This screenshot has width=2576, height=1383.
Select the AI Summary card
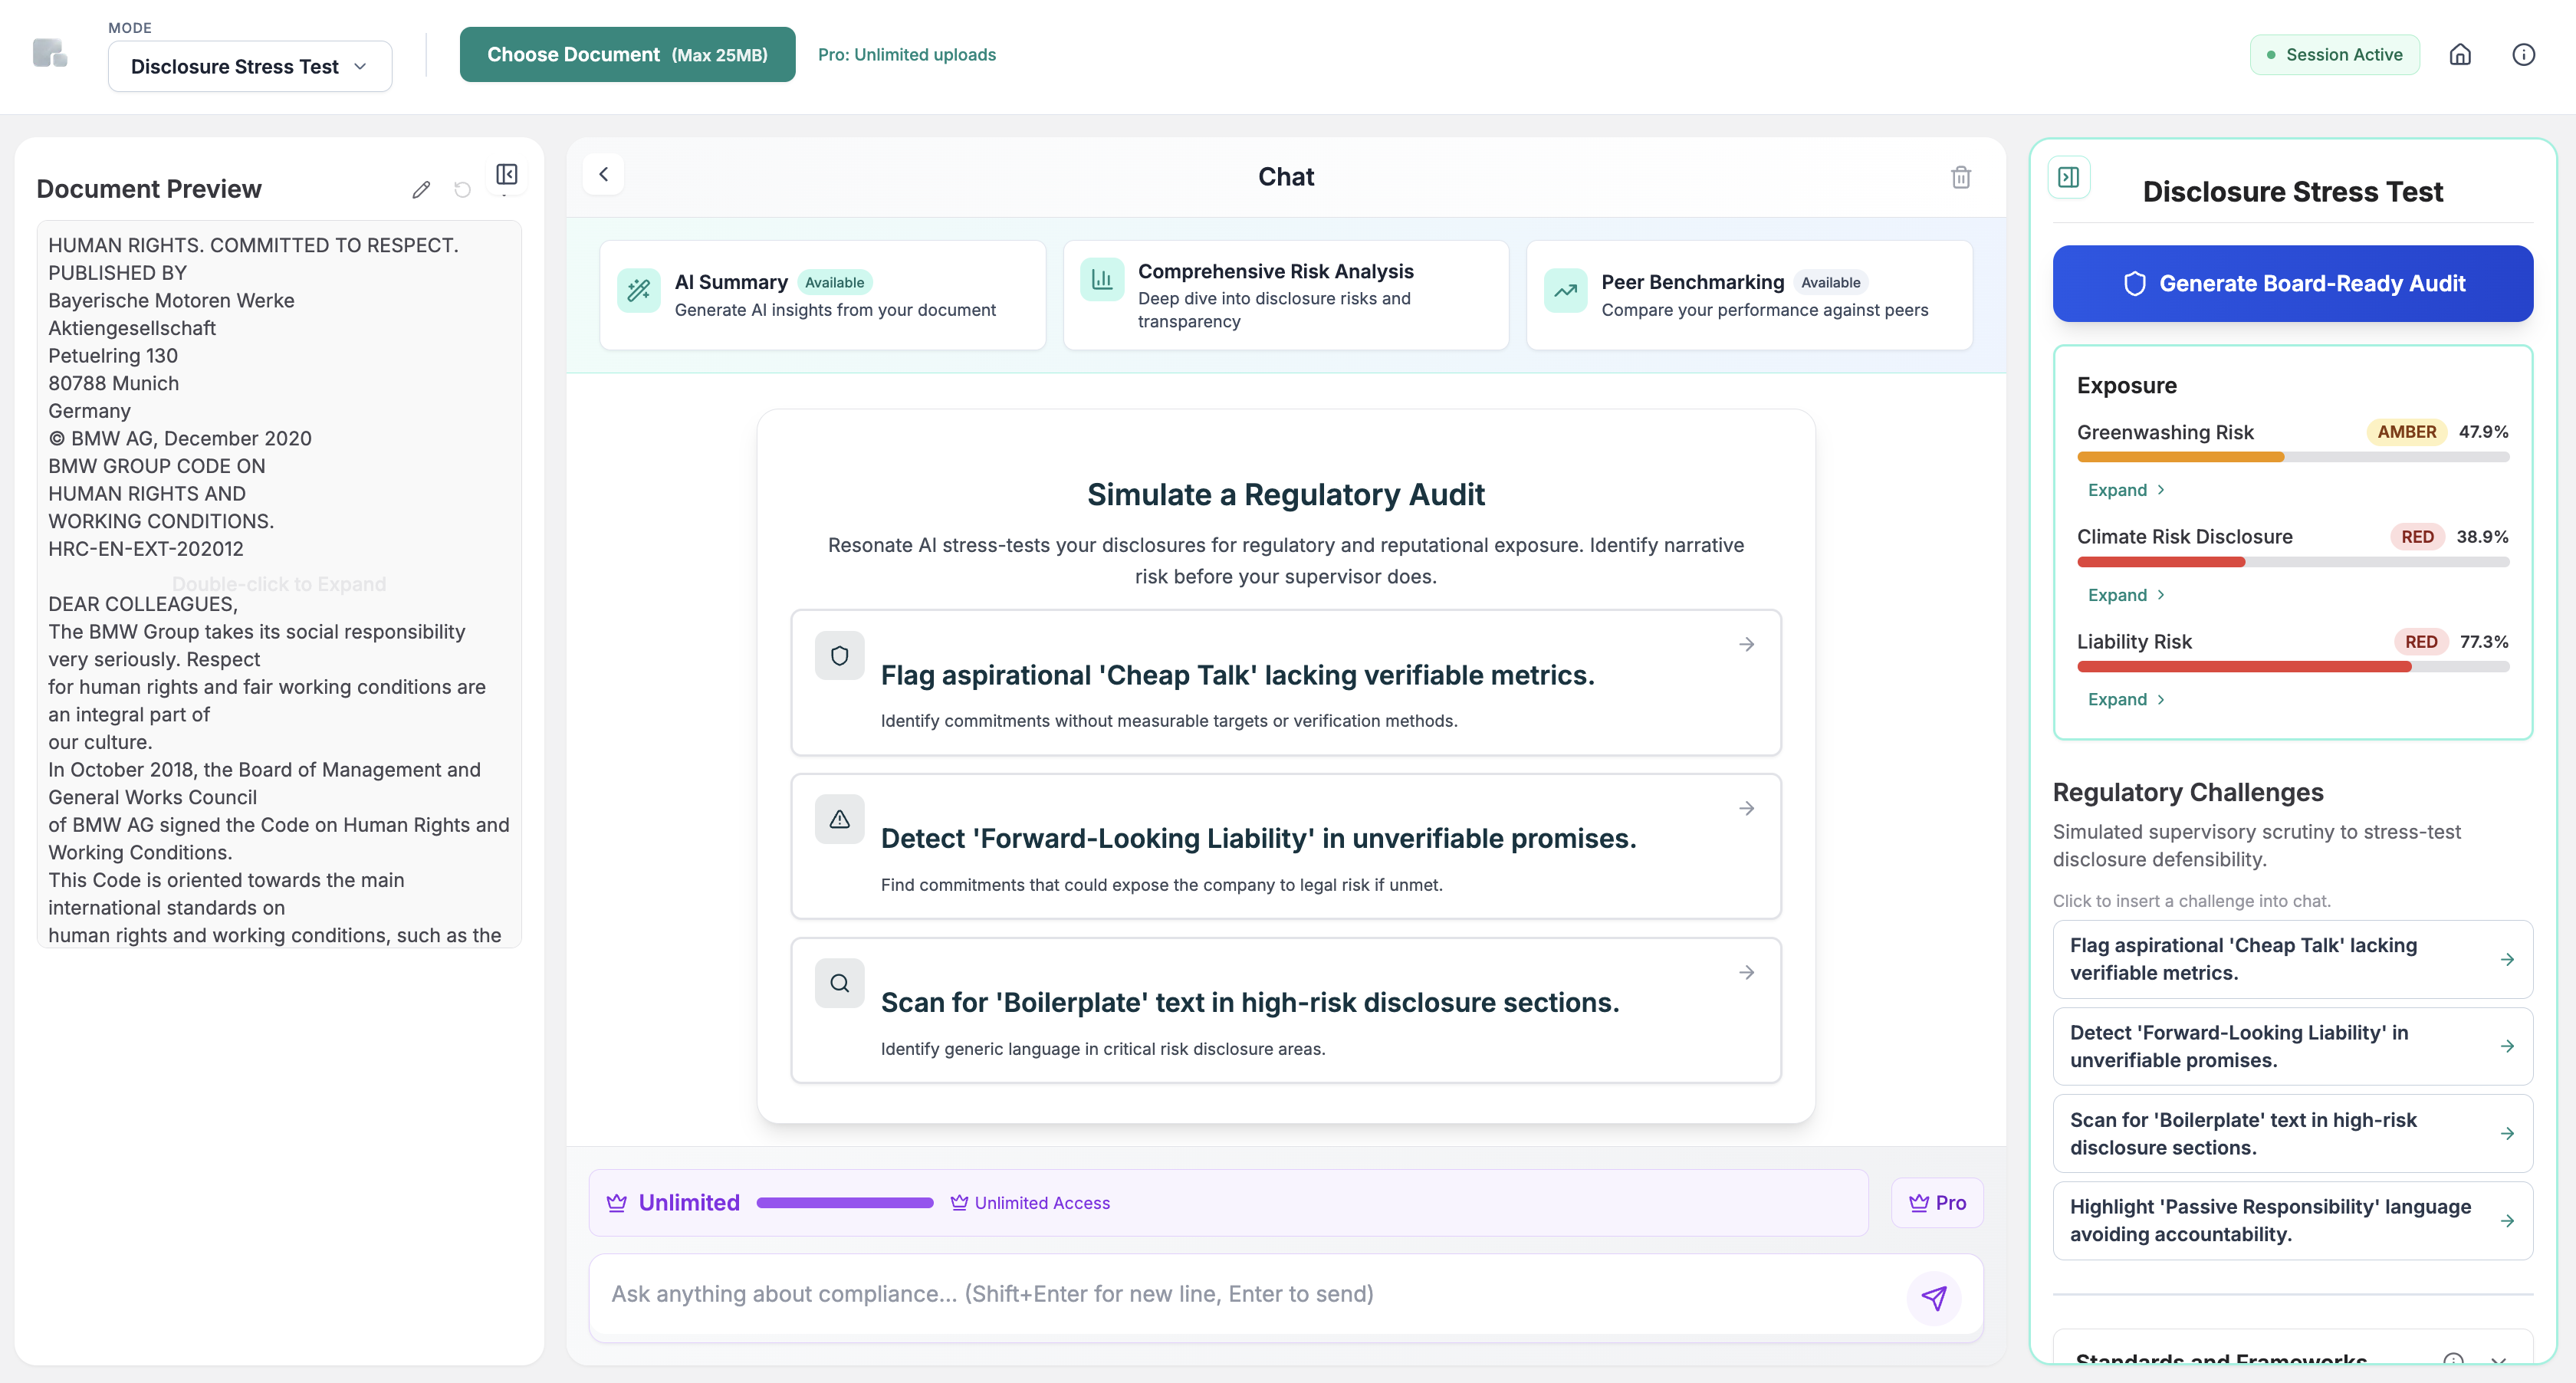(x=821, y=294)
